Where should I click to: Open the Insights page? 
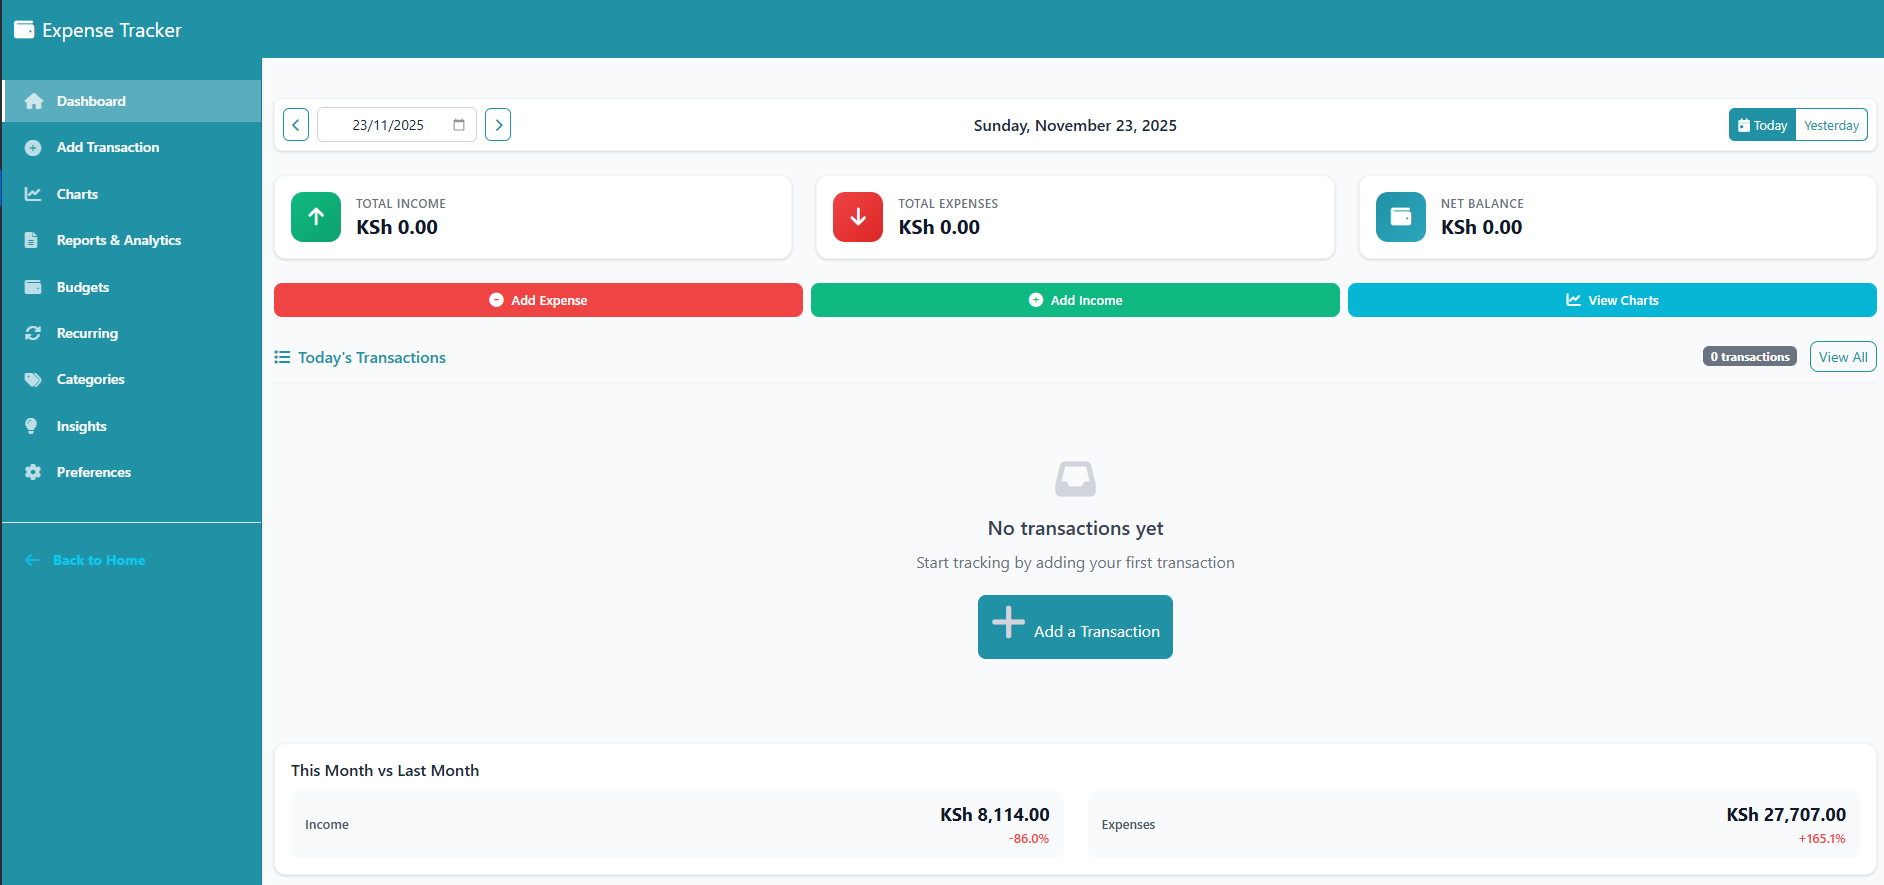[132, 426]
